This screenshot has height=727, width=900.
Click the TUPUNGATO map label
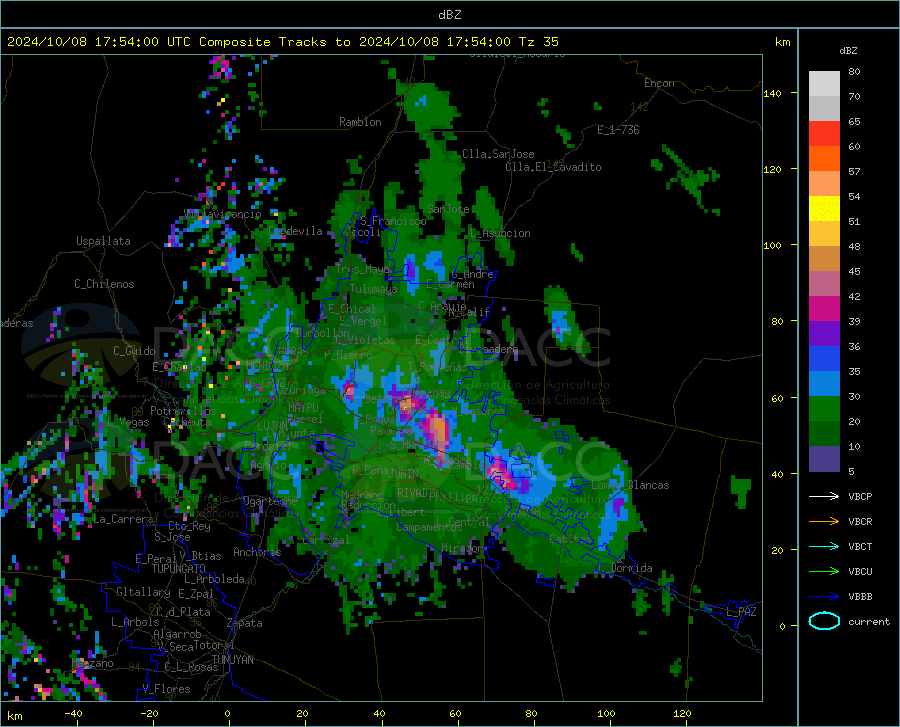point(179,569)
